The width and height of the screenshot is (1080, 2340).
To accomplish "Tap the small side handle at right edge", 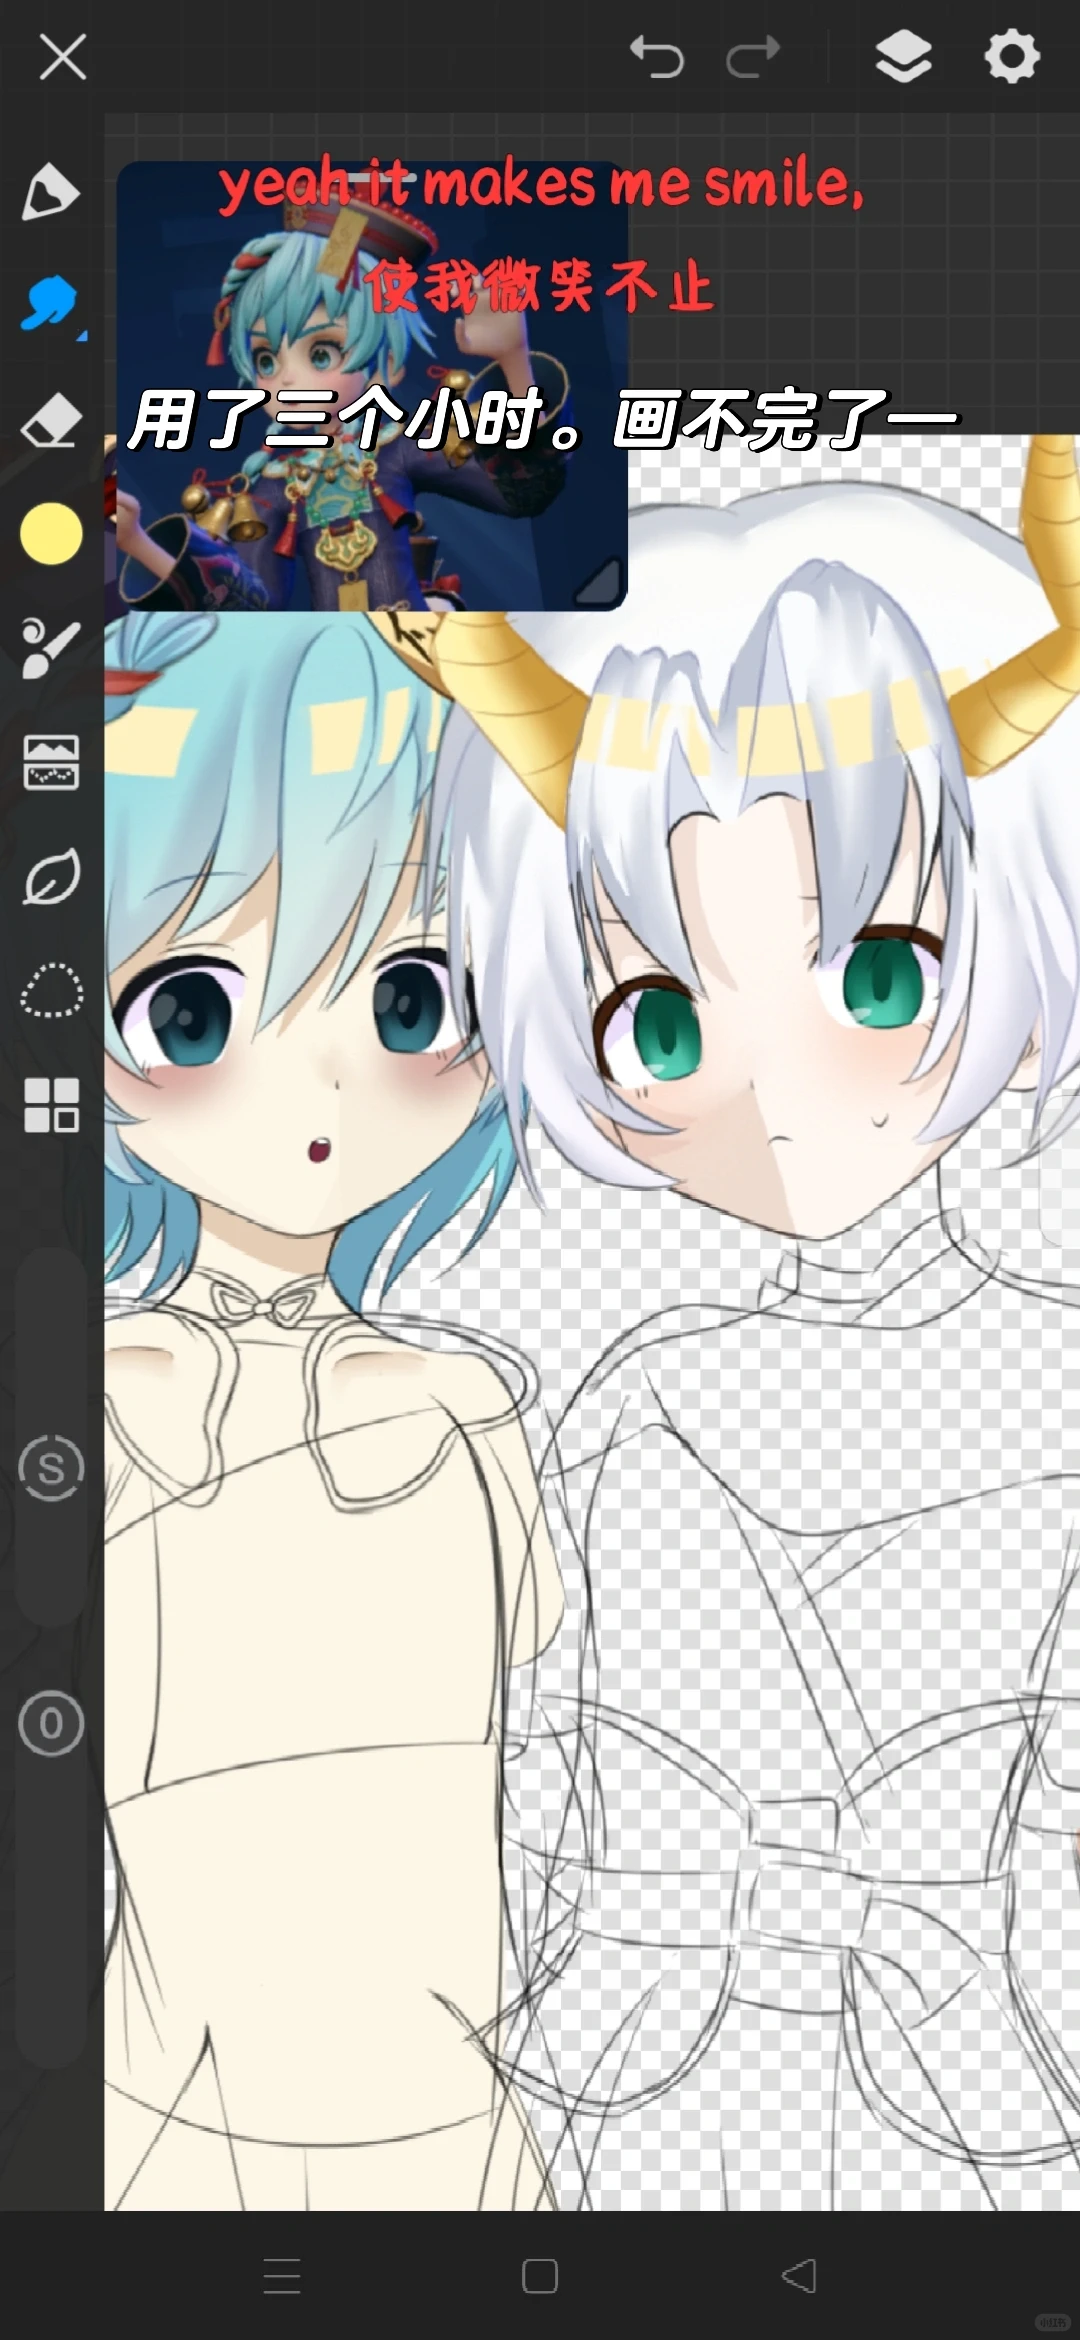I will [x=1061, y=1170].
